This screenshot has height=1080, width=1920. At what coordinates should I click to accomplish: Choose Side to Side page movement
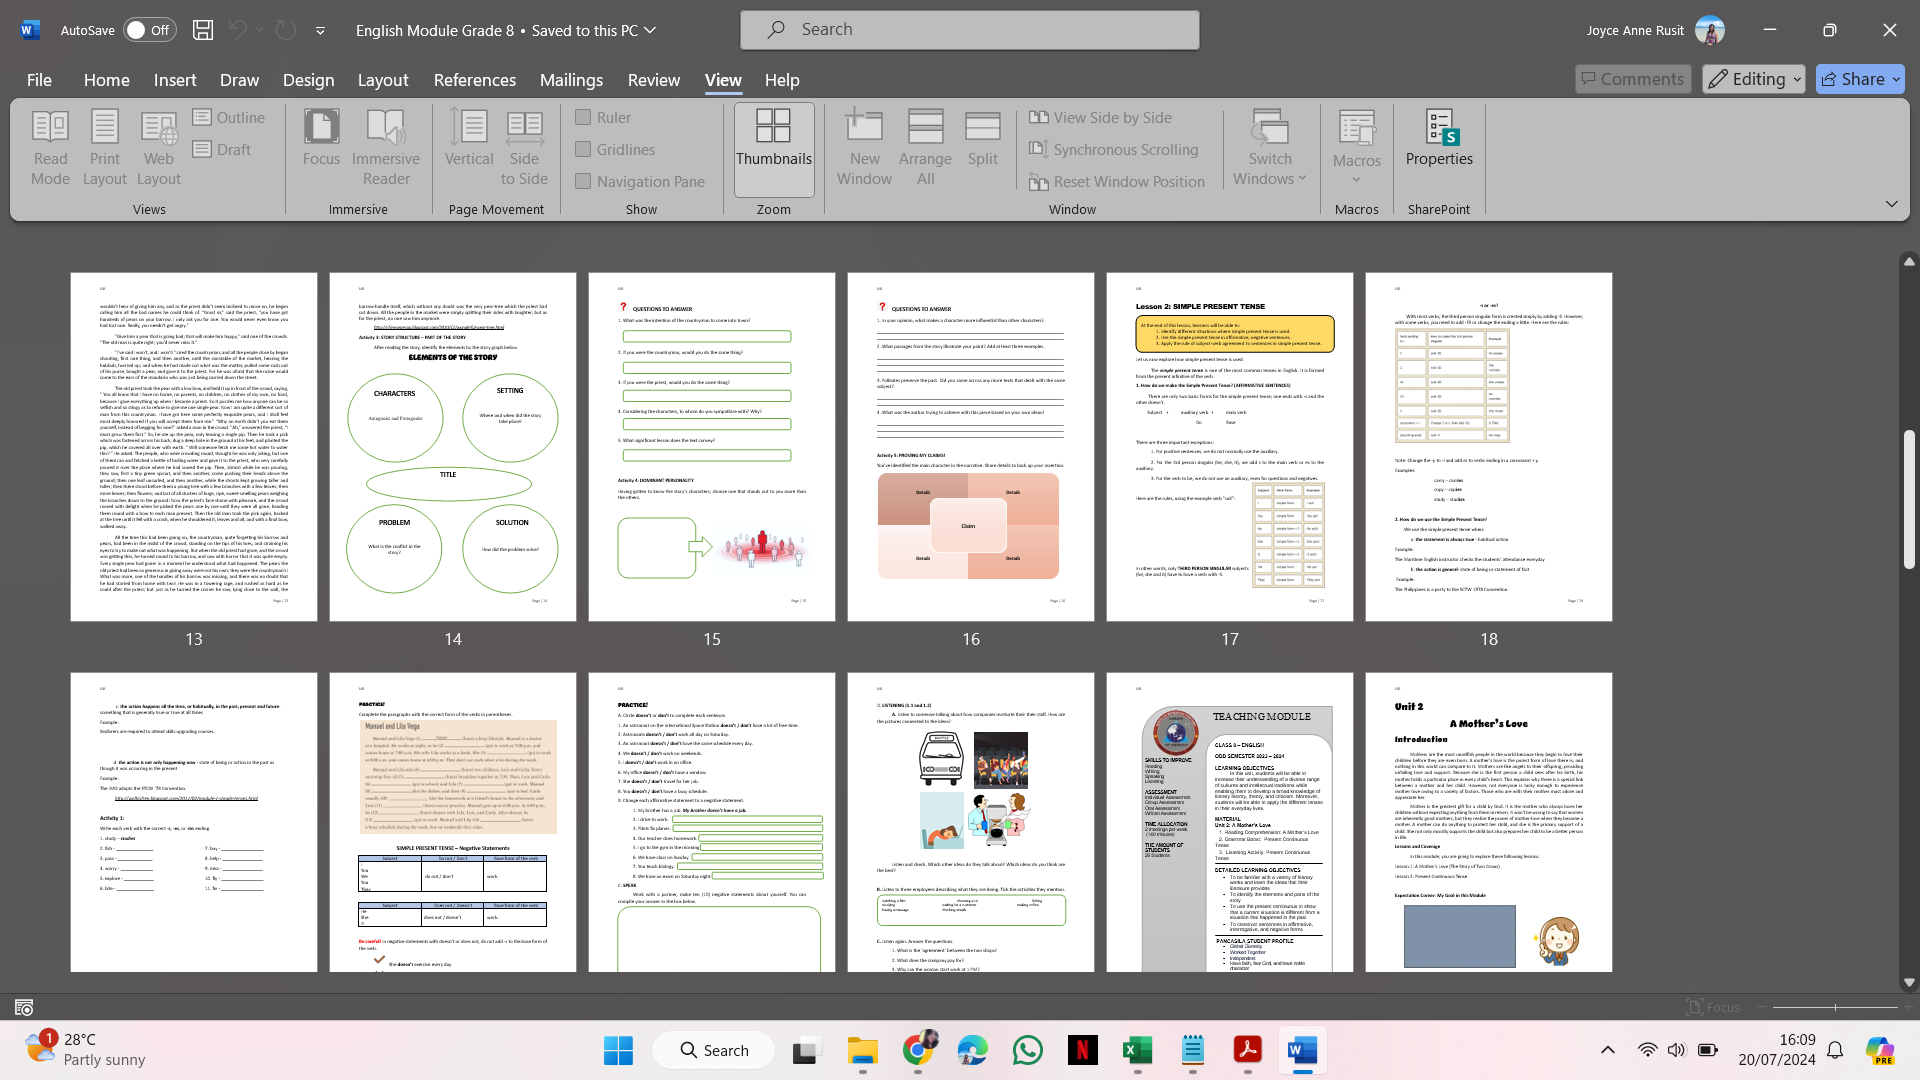[x=524, y=147]
